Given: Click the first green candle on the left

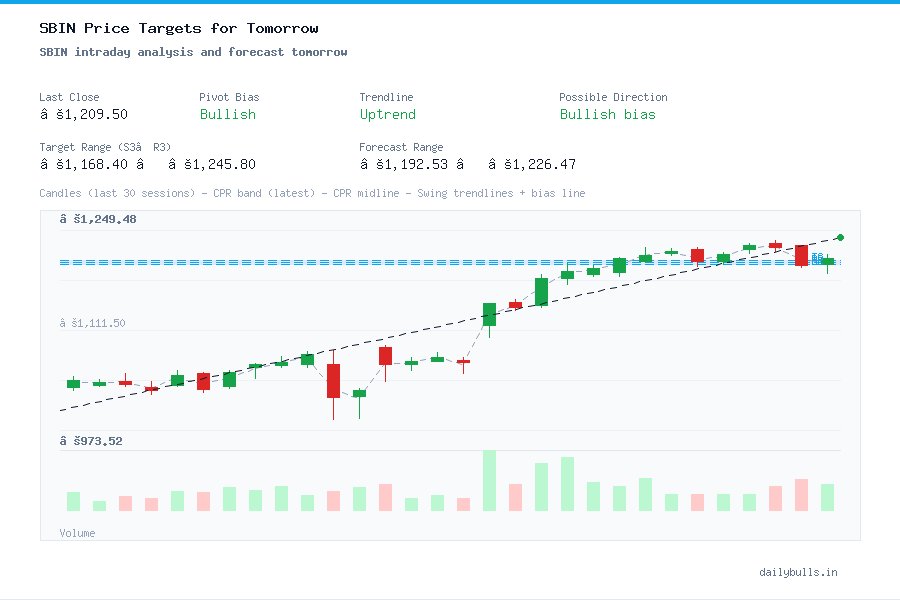Looking at the screenshot, I should (x=72, y=383).
